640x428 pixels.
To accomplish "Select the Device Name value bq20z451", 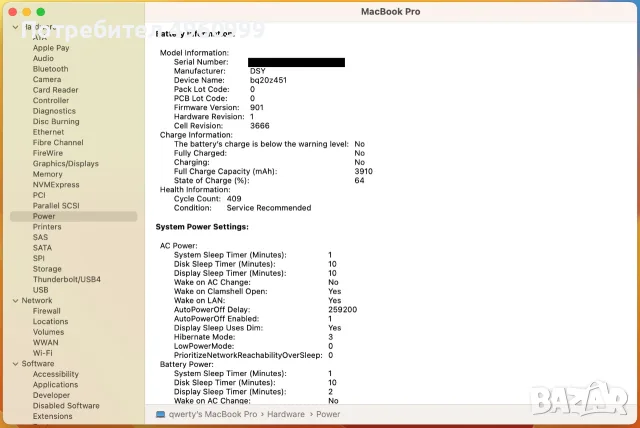I will (269, 80).
